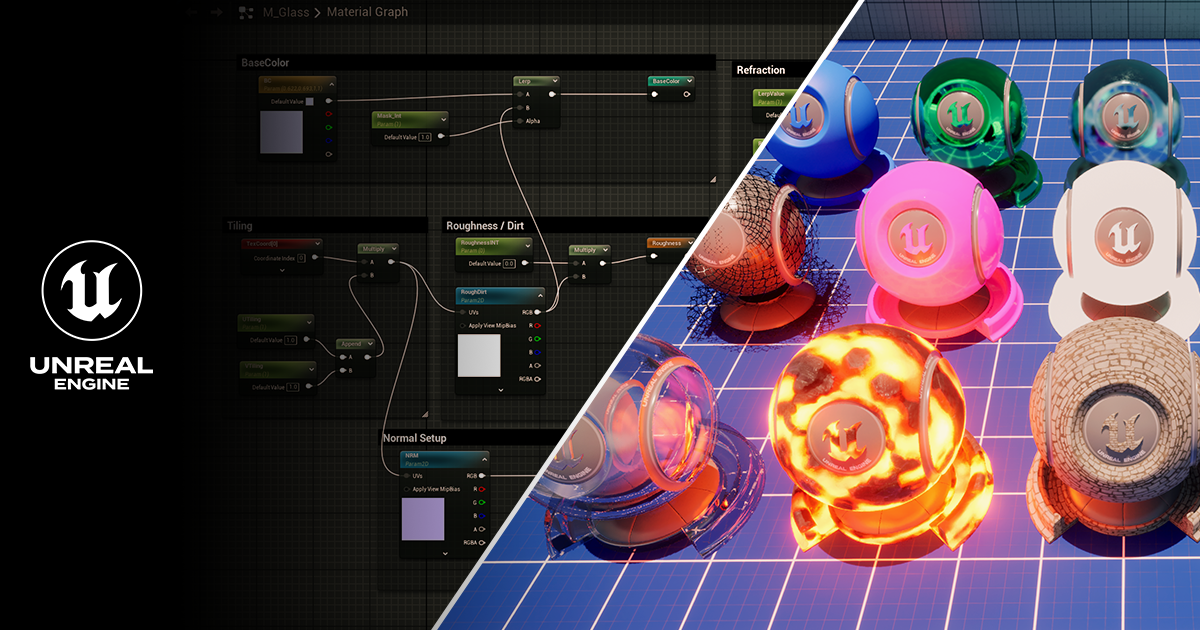This screenshot has height=630, width=1200.
Task: Click the Mask_Int output pin
Action: point(442,137)
